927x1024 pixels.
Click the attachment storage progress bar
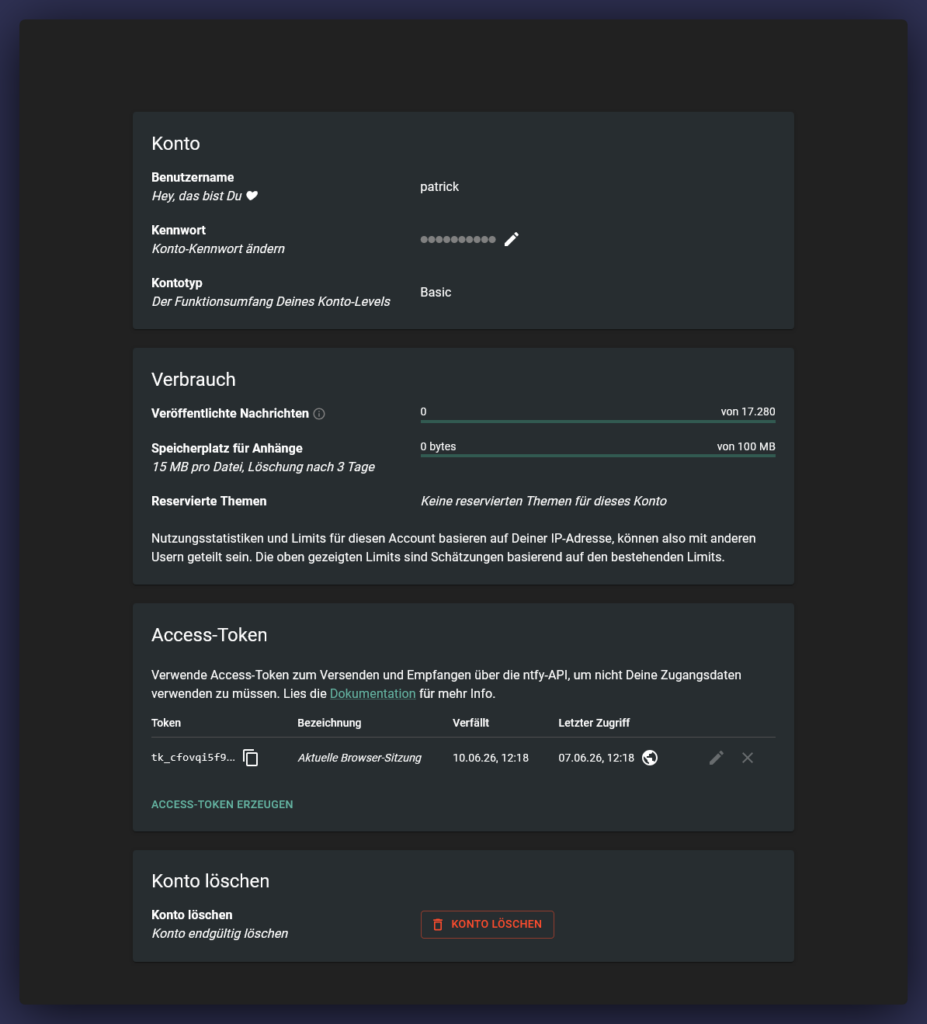[x=598, y=456]
